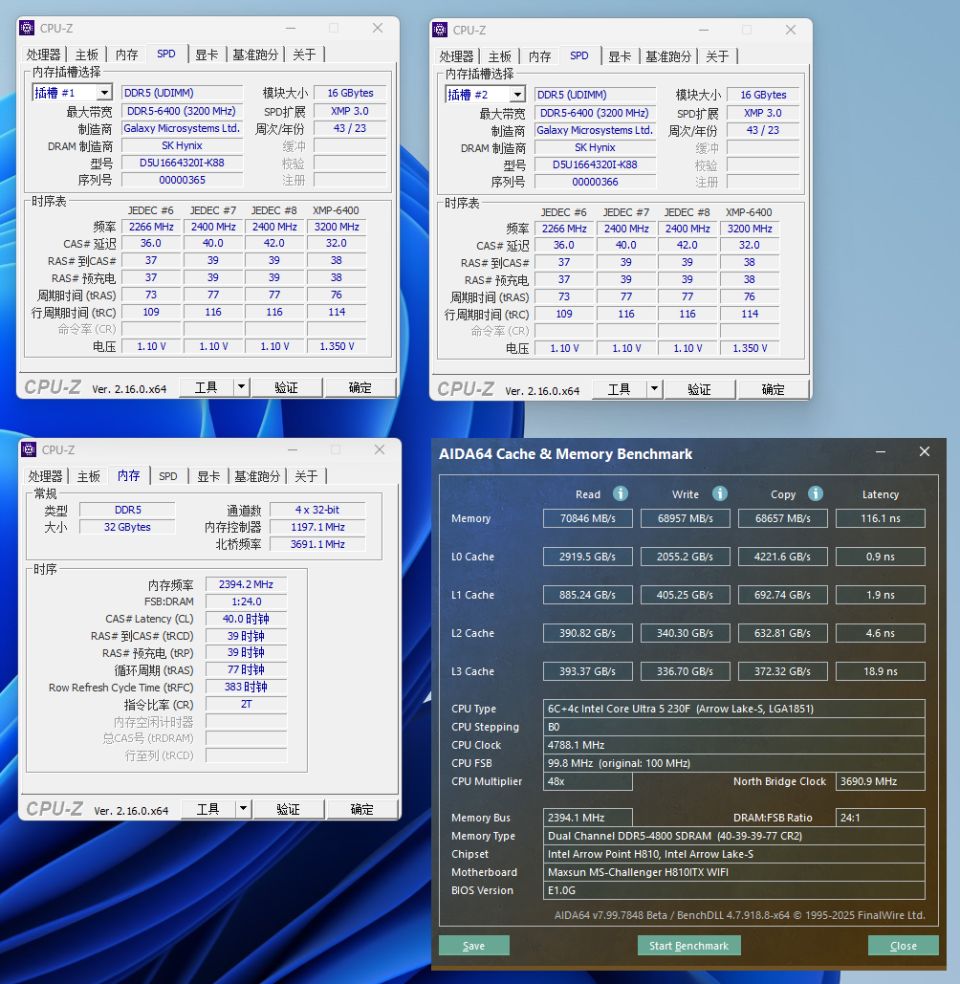Open 关于 tab in memory window
The width and height of the screenshot is (960, 984).
click(306, 476)
